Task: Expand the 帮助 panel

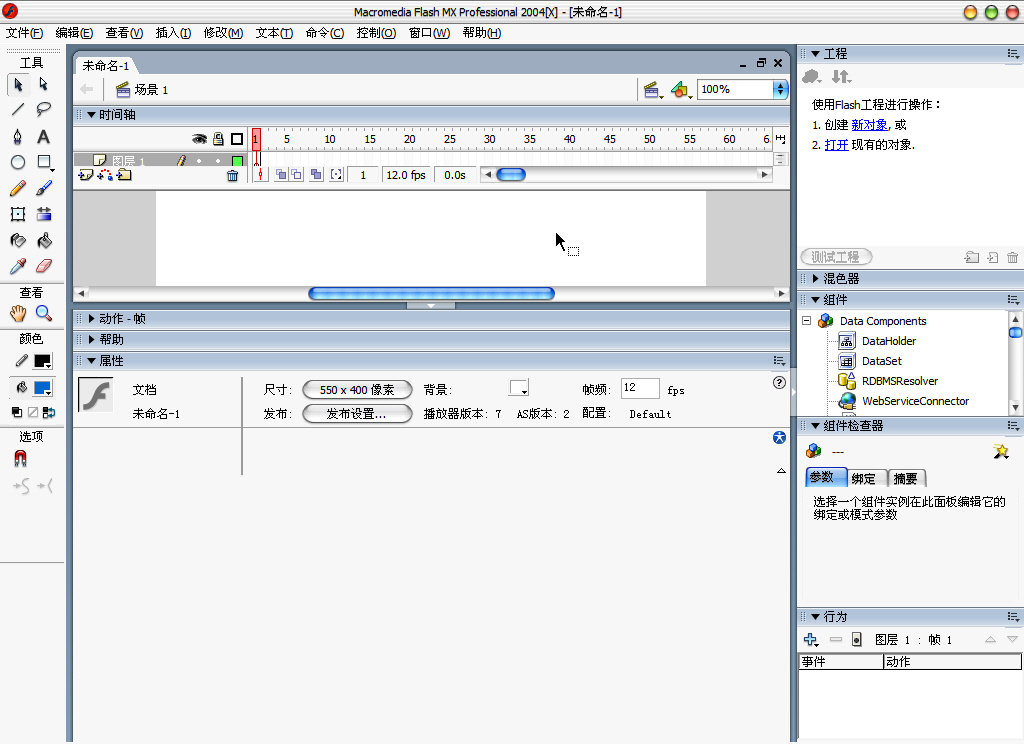Action: click(91, 340)
